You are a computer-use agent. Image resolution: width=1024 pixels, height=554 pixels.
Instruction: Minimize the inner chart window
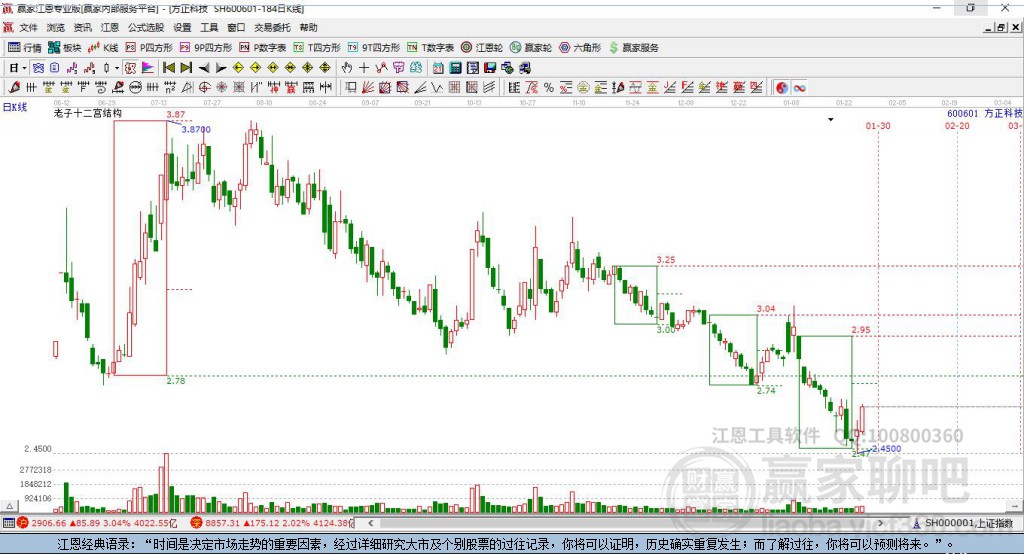[989, 27]
